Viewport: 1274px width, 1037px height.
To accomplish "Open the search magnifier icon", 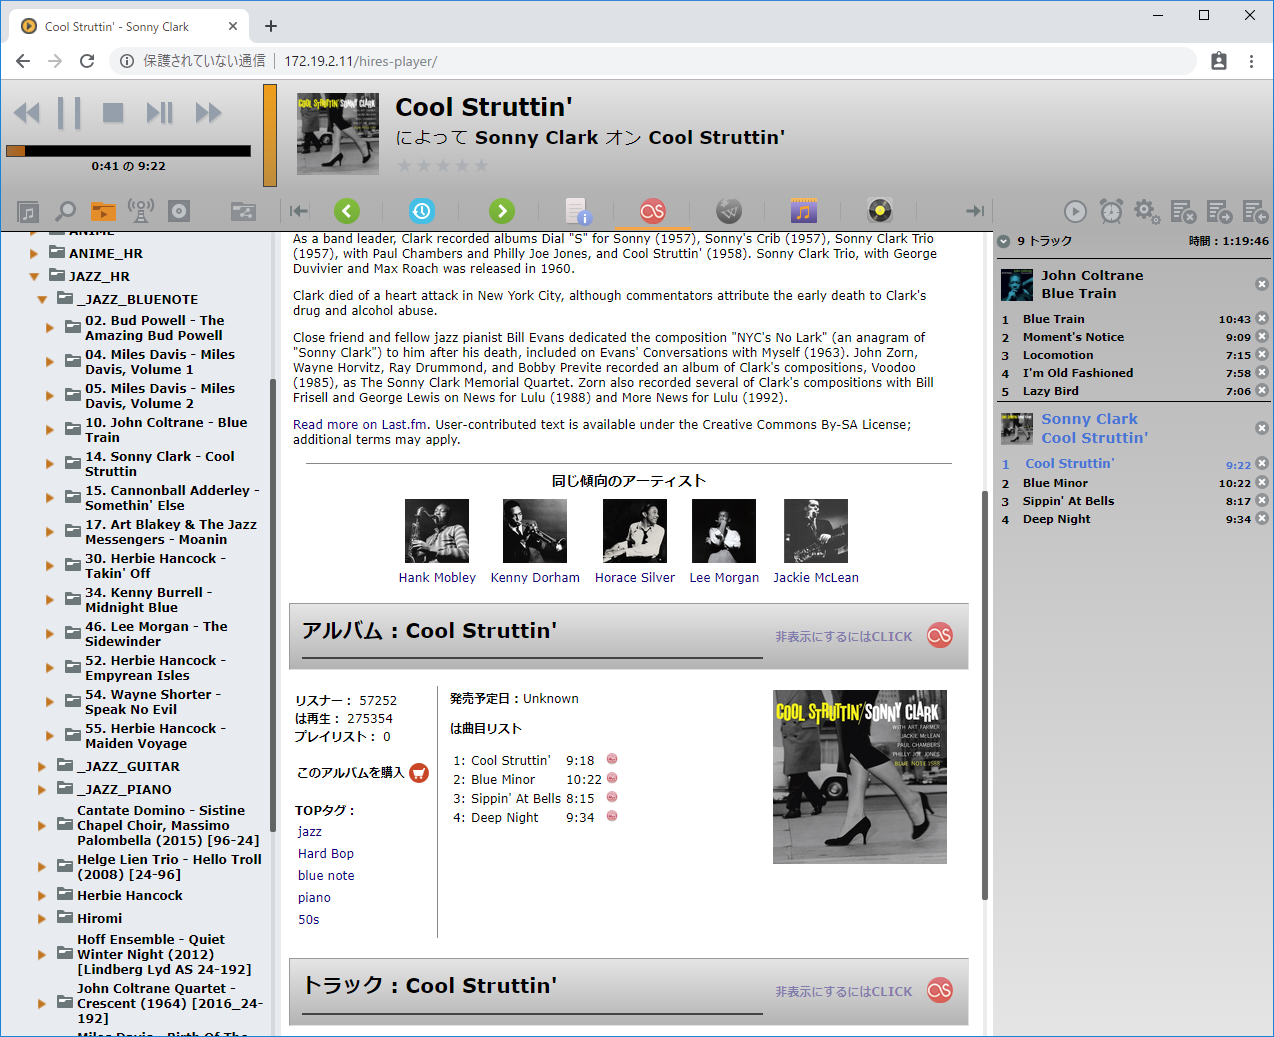I will coord(65,211).
